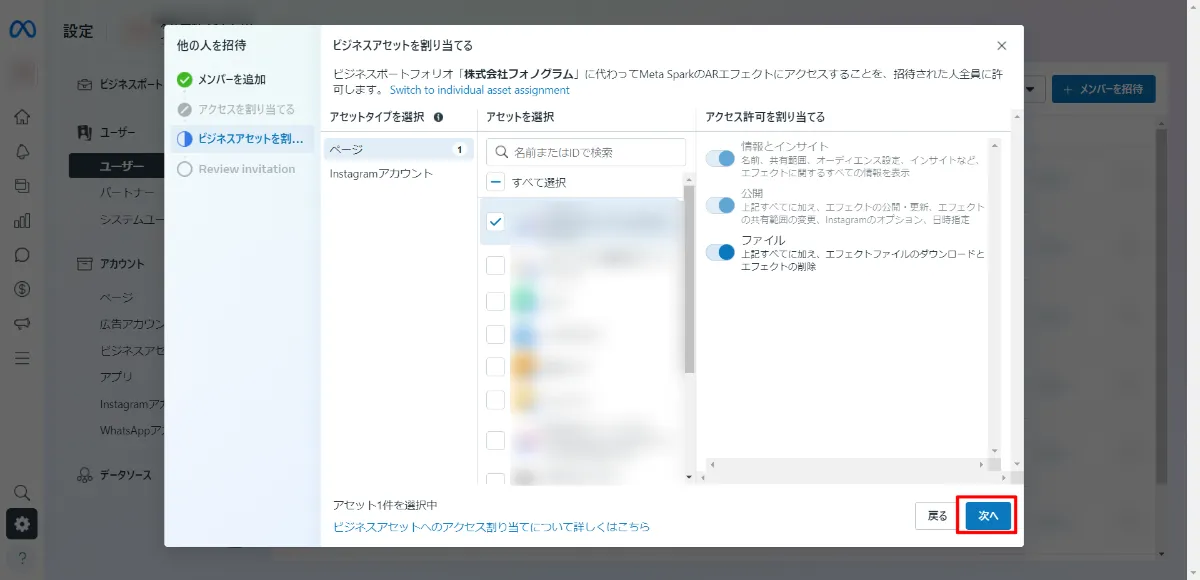
Task: Close the 他の人を招待 dialog with X
Action: [1002, 46]
